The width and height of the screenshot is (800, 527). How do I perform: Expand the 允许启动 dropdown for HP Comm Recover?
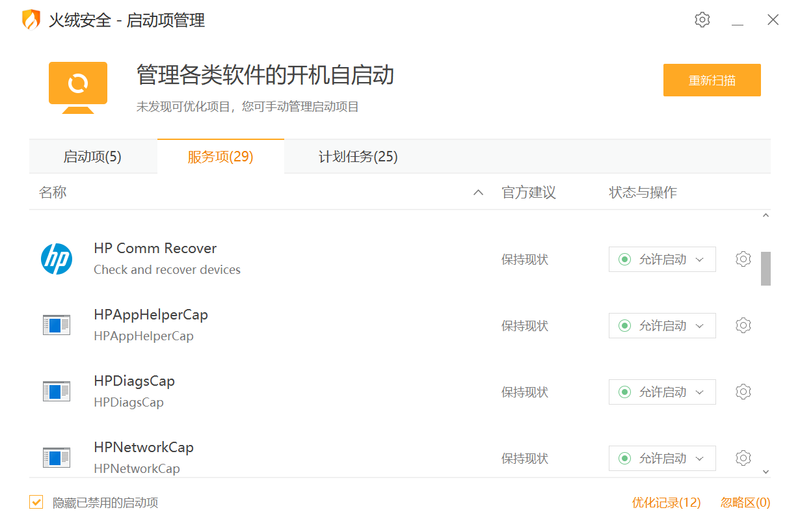(662, 259)
